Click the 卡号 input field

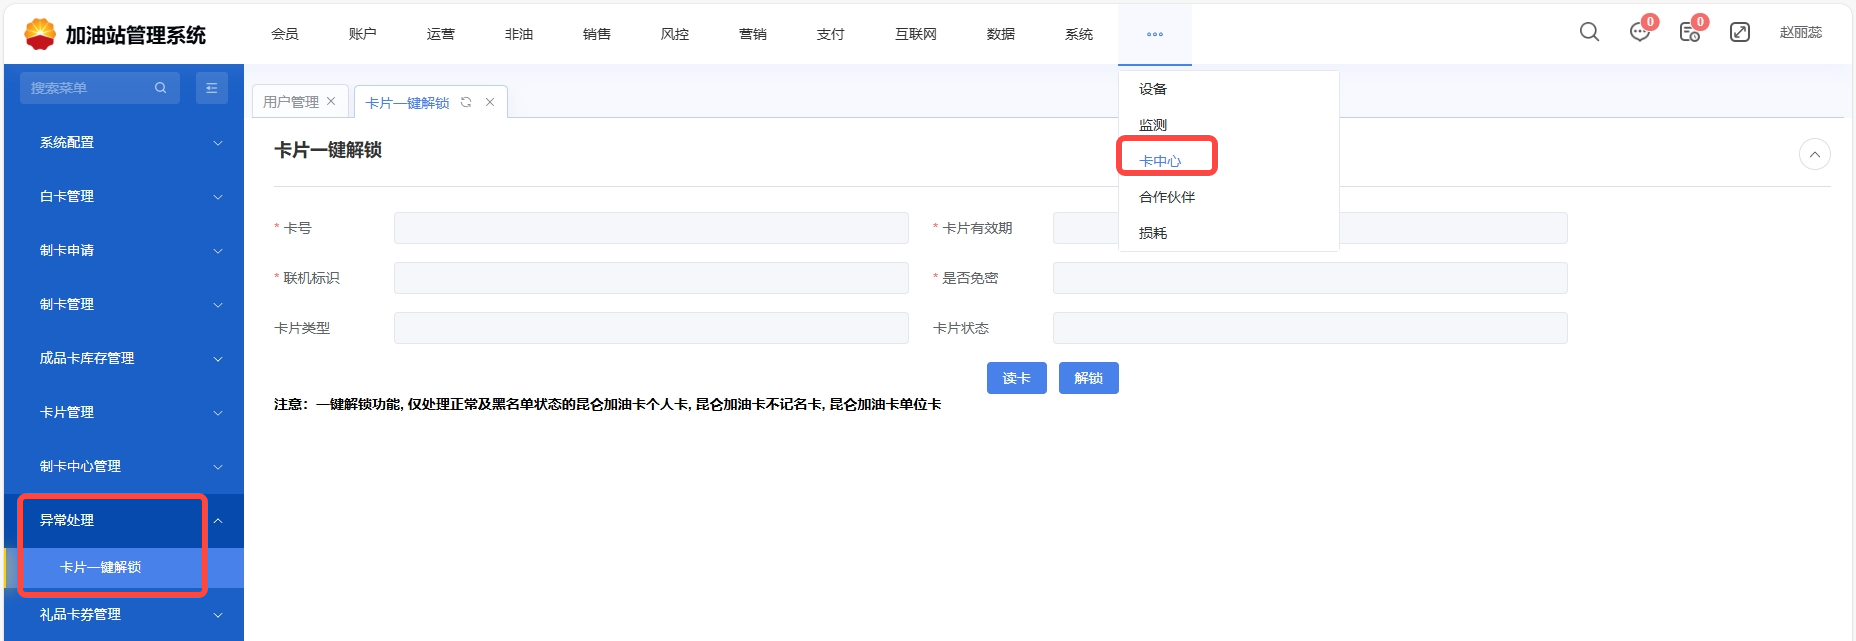651,228
